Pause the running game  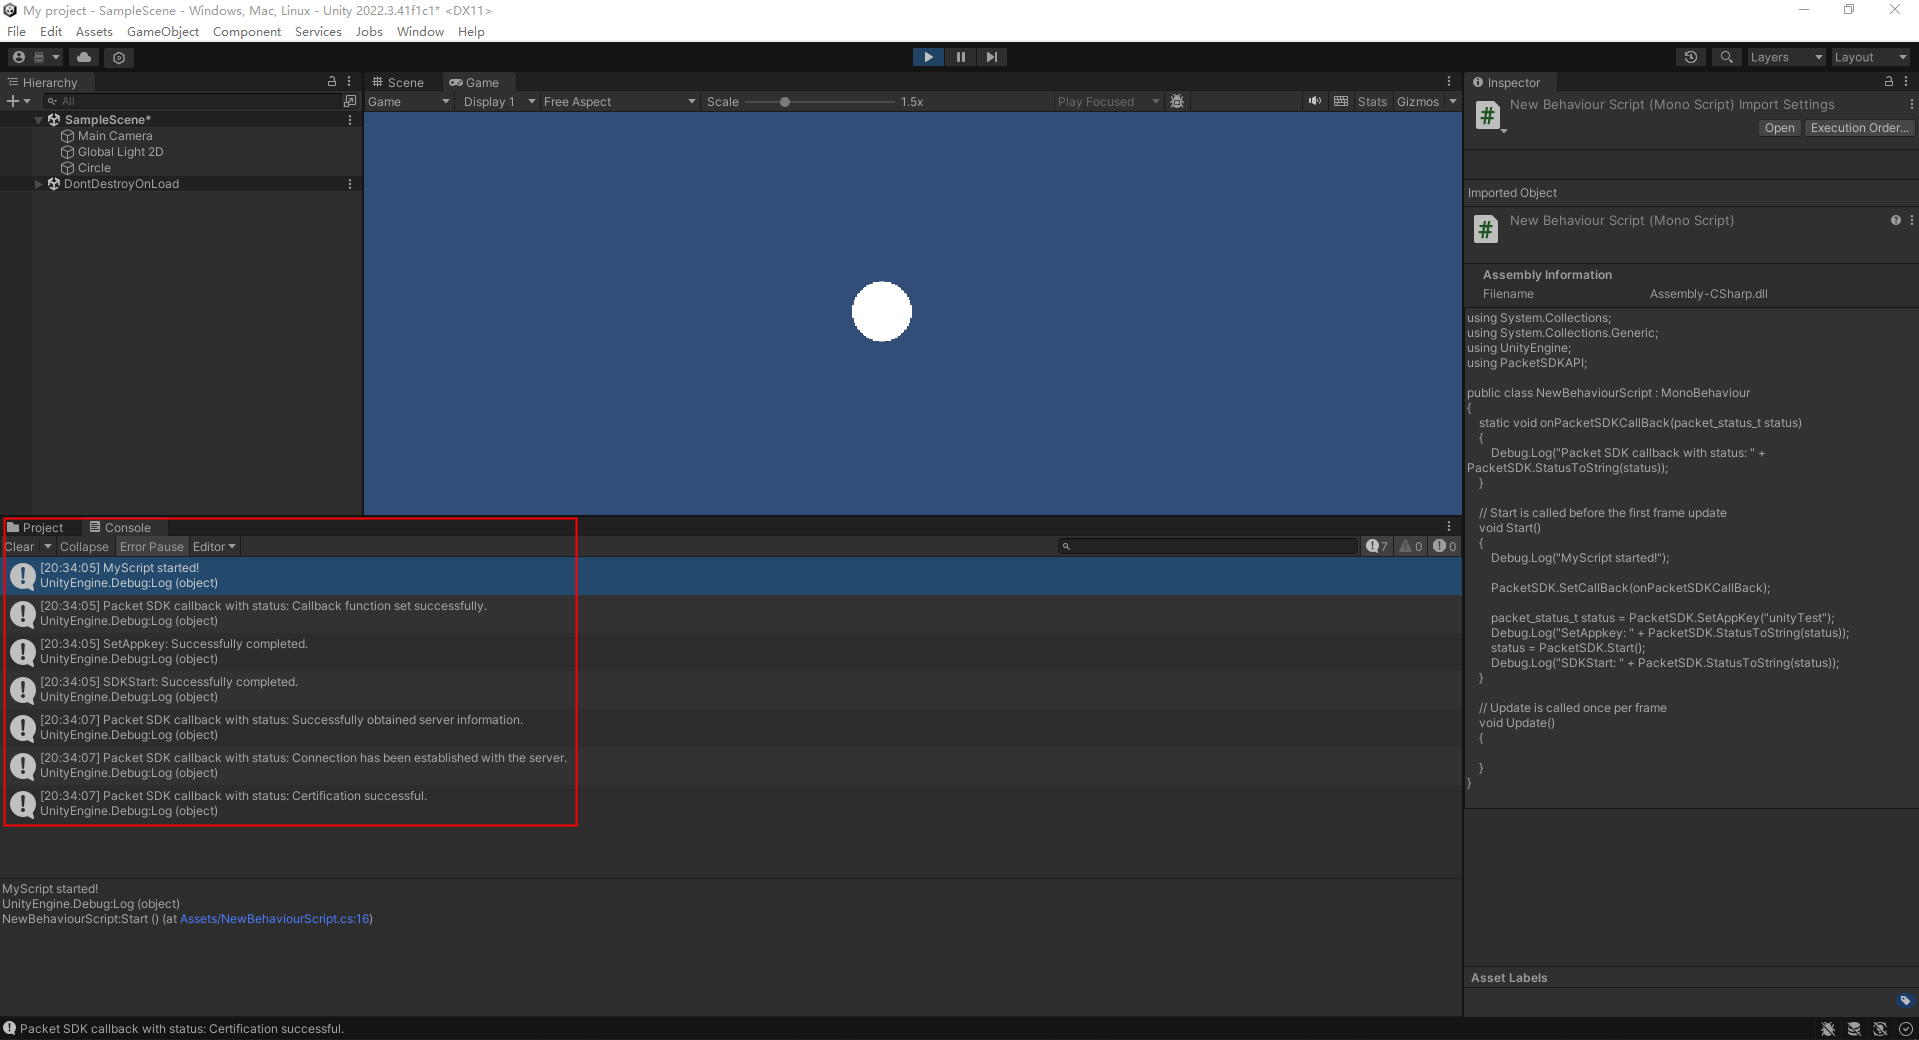[x=959, y=56]
